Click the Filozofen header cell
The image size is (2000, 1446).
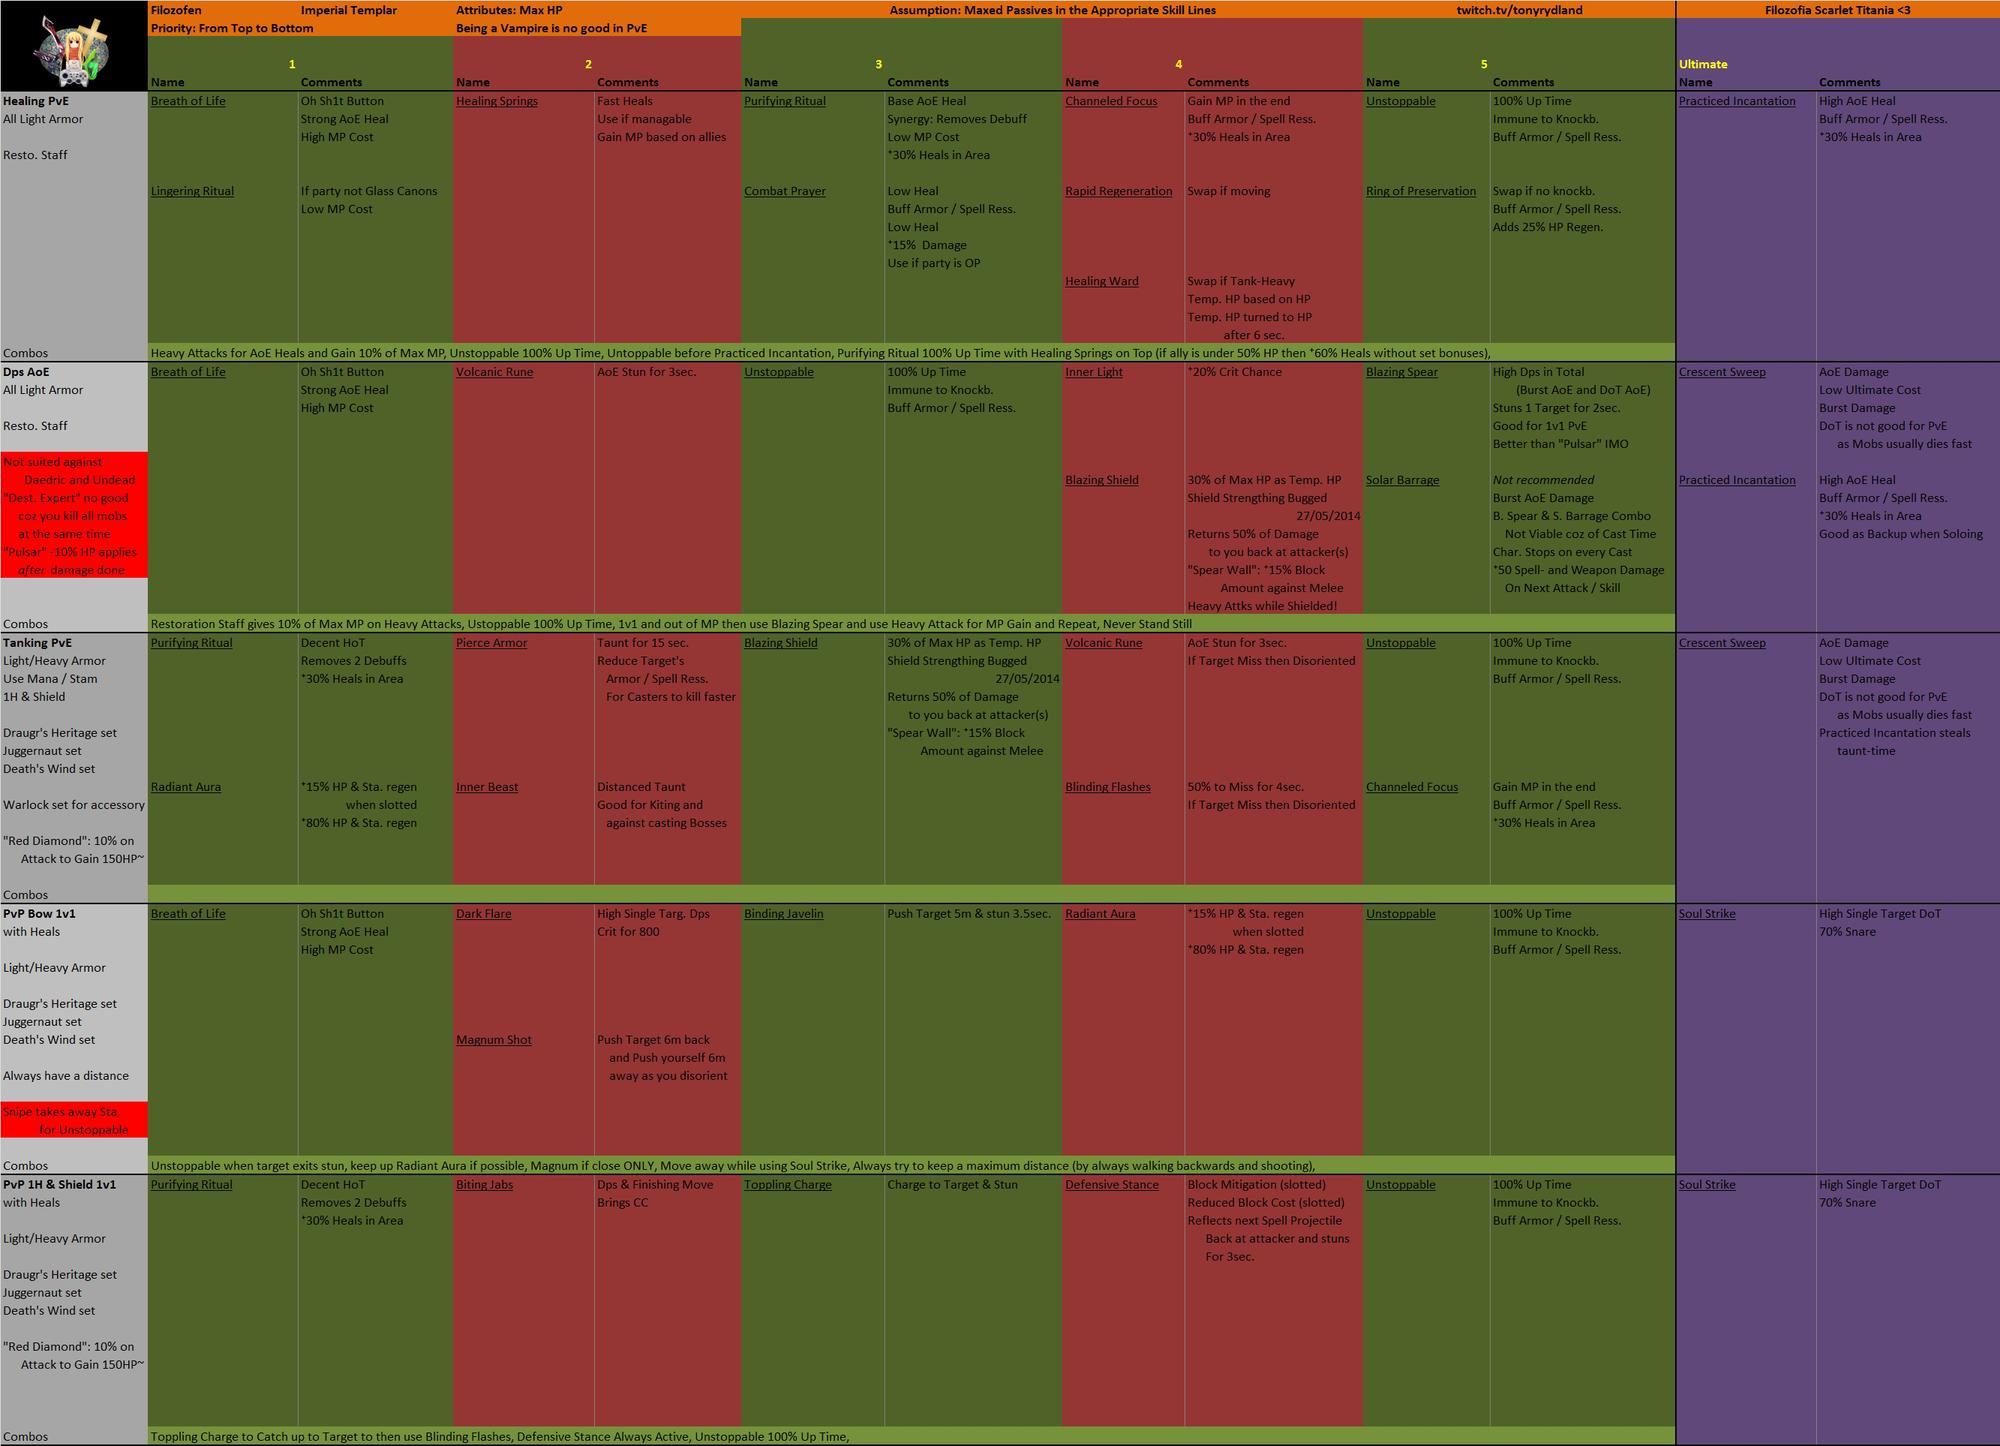pos(176,10)
